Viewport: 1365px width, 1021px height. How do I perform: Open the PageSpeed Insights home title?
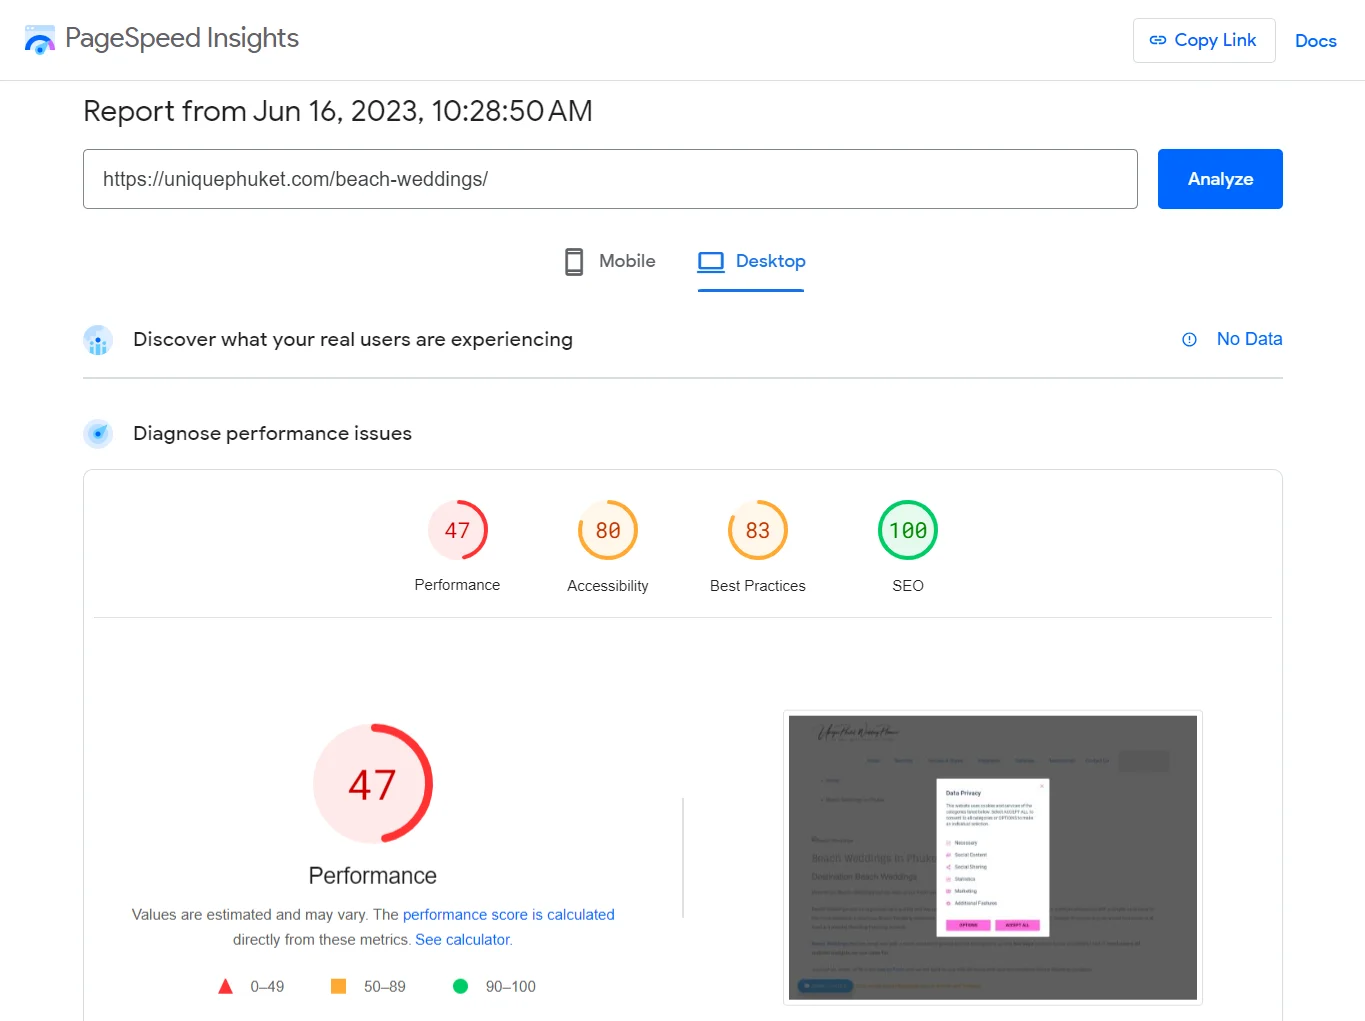[182, 38]
